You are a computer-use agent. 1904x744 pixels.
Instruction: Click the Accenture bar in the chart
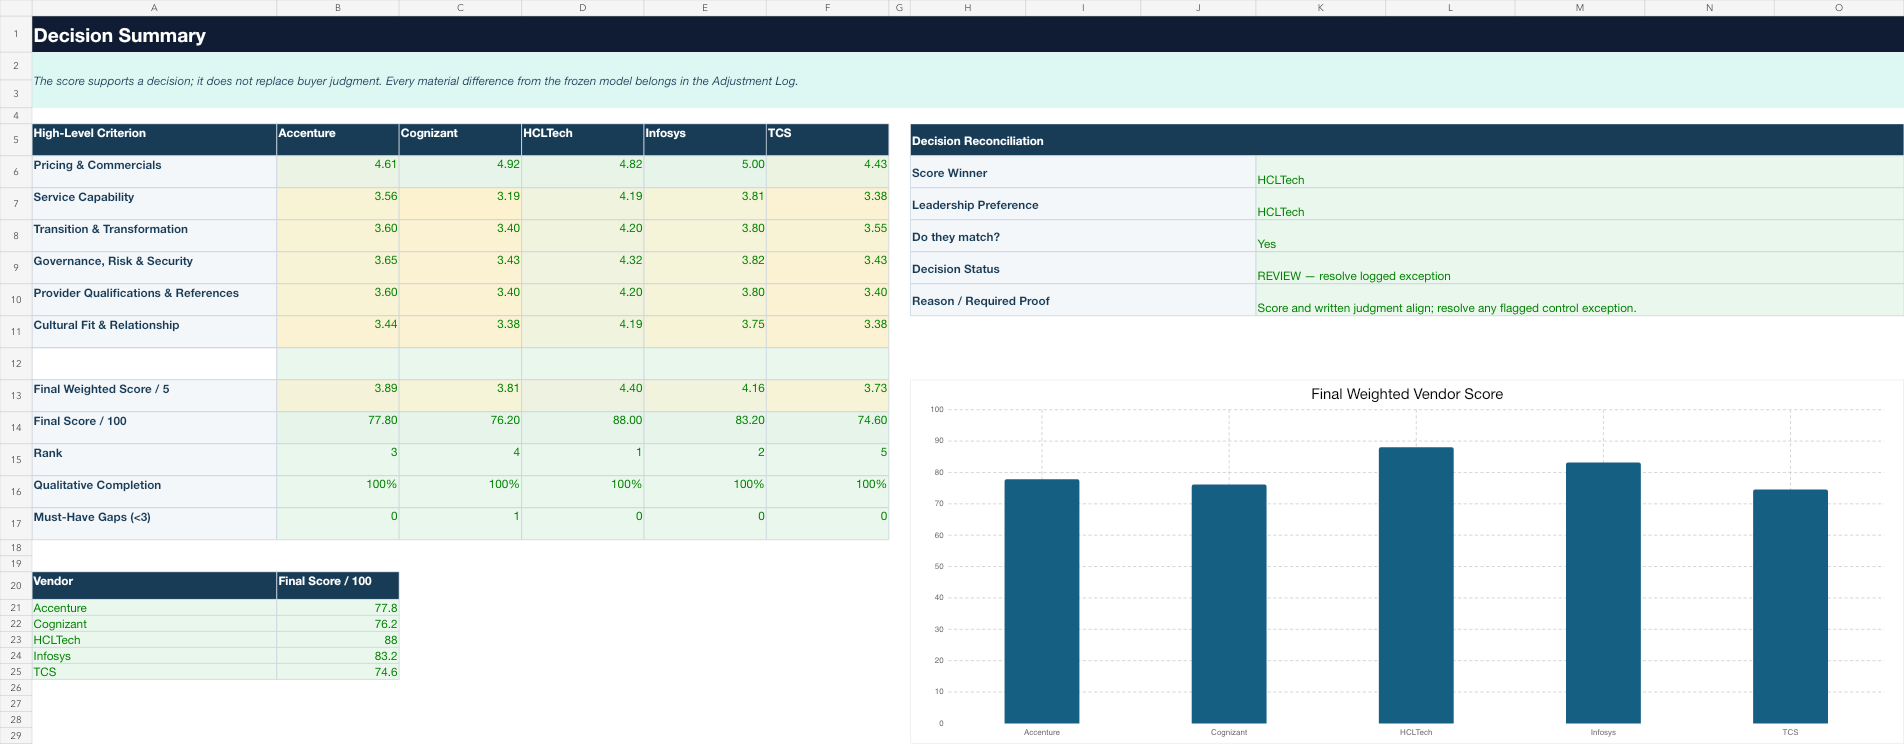pyautogui.click(x=1042, y=601)
